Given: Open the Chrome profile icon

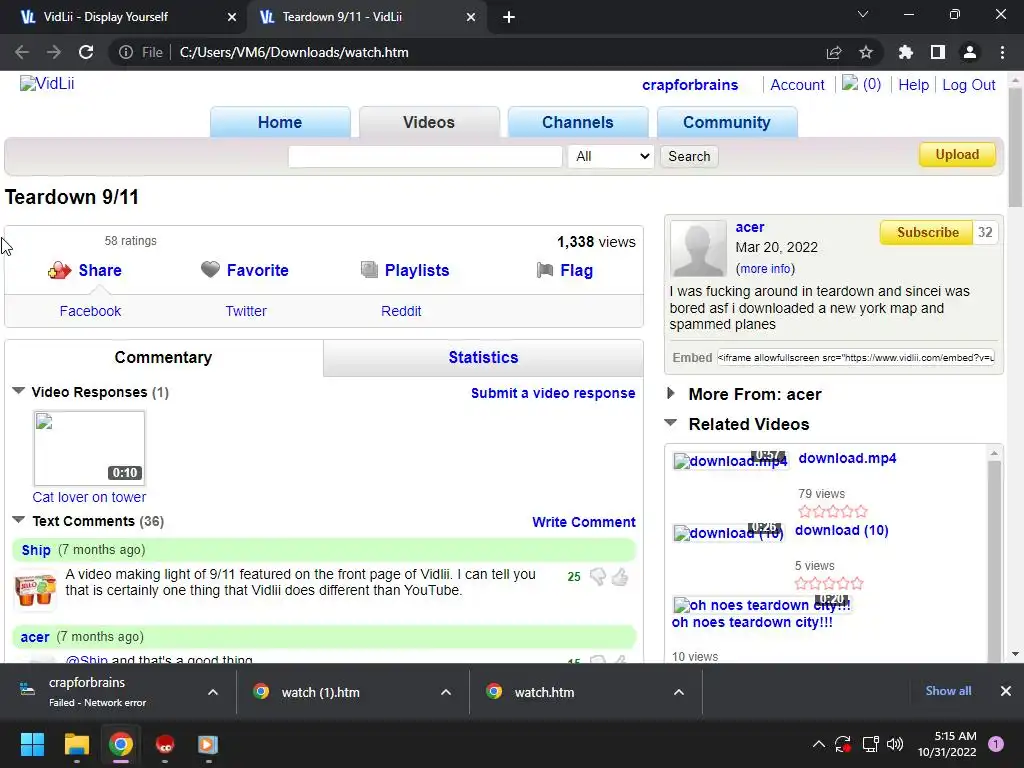Looking at the screenshot, I should [x=970, y=52].
